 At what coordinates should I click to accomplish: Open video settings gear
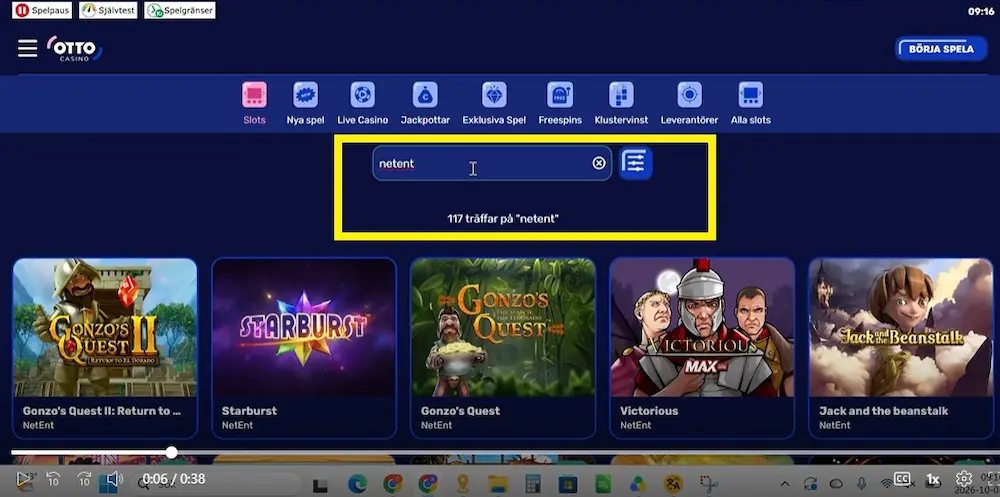pos(964,478)
